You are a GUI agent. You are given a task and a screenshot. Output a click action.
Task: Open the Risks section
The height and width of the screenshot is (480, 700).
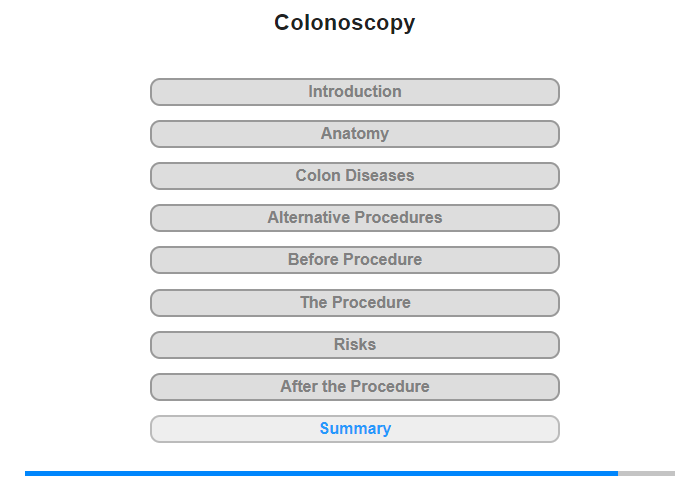[x=354, y=345]
